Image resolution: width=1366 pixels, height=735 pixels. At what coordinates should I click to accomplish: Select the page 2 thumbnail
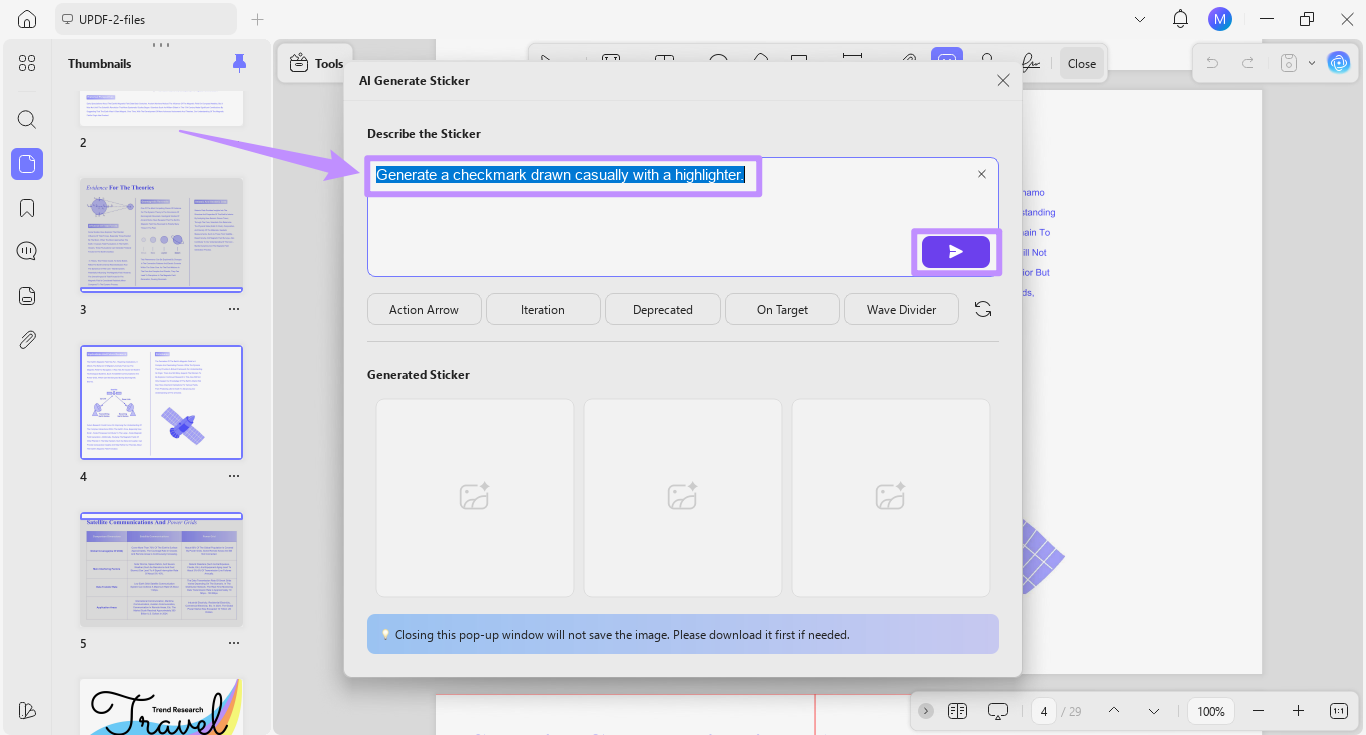pos(162,108)
